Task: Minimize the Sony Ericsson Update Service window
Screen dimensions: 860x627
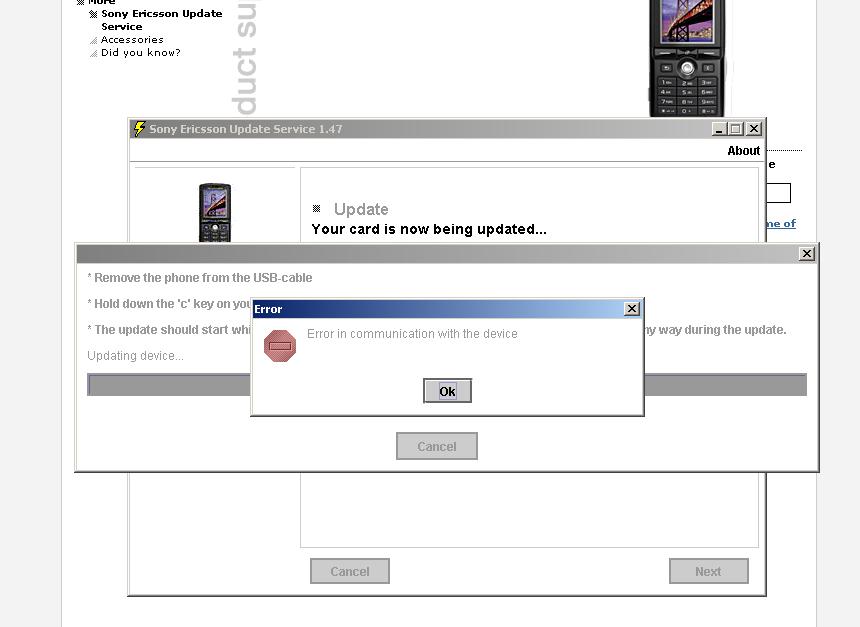Action: pyautogui.click(x=718, y=129)
